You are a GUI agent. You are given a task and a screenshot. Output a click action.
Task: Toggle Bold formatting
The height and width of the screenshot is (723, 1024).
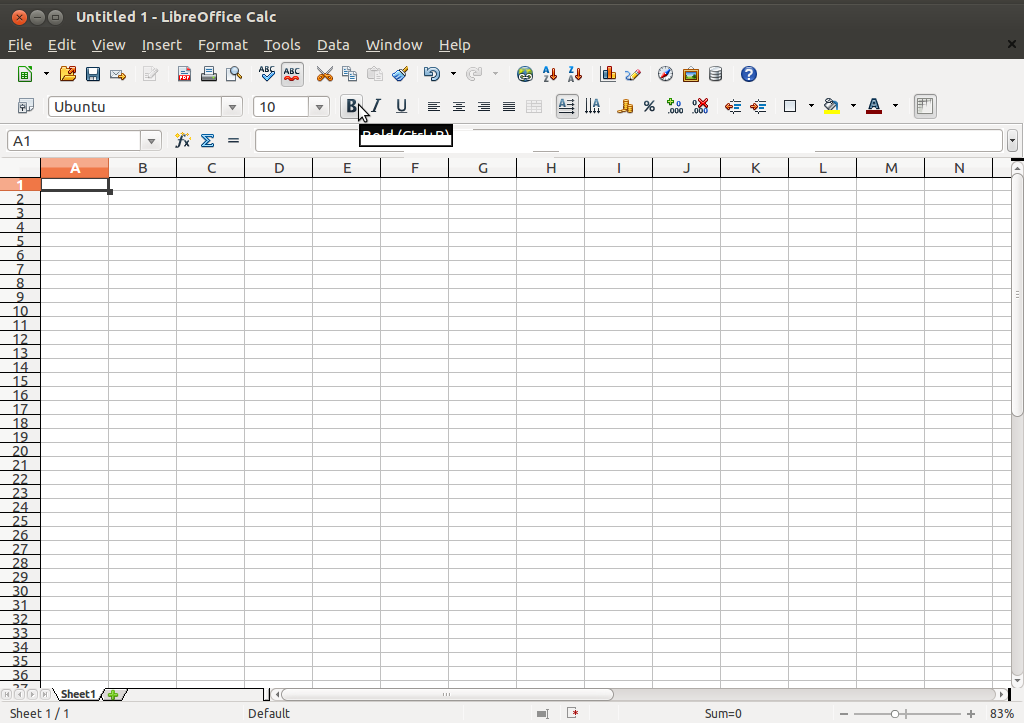(351, 106)
